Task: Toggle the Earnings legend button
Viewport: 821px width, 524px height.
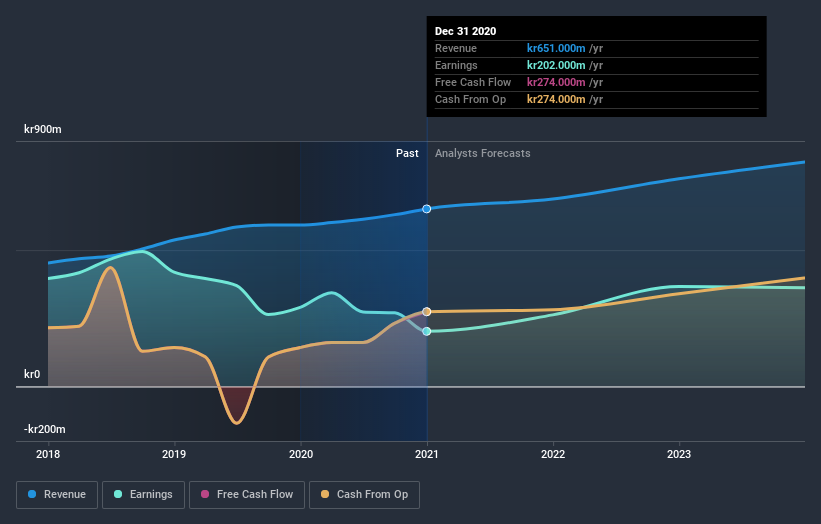Action: 143,495
